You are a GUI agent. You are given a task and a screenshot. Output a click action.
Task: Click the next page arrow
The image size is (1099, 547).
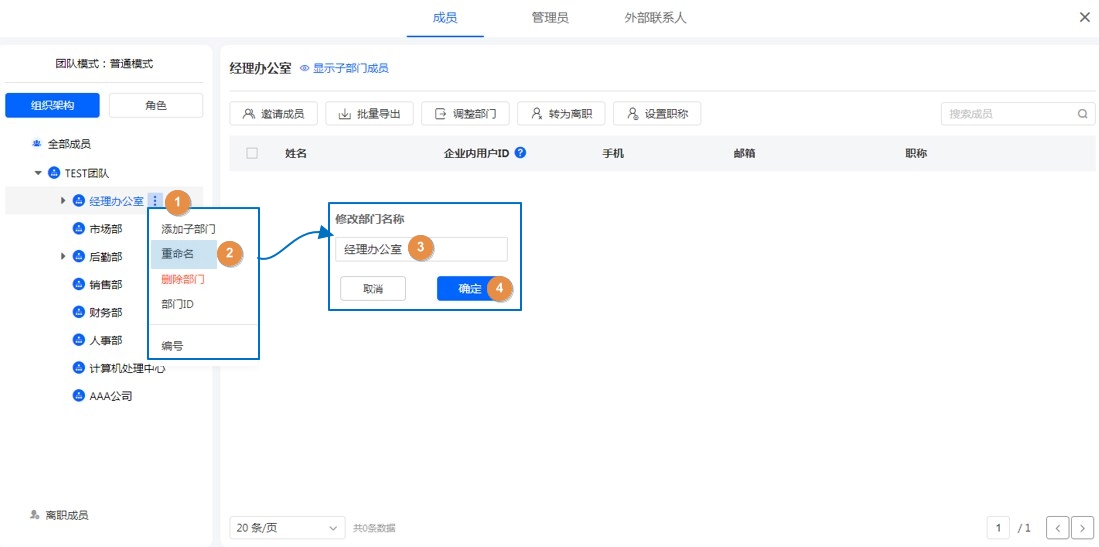(1082, 527)
